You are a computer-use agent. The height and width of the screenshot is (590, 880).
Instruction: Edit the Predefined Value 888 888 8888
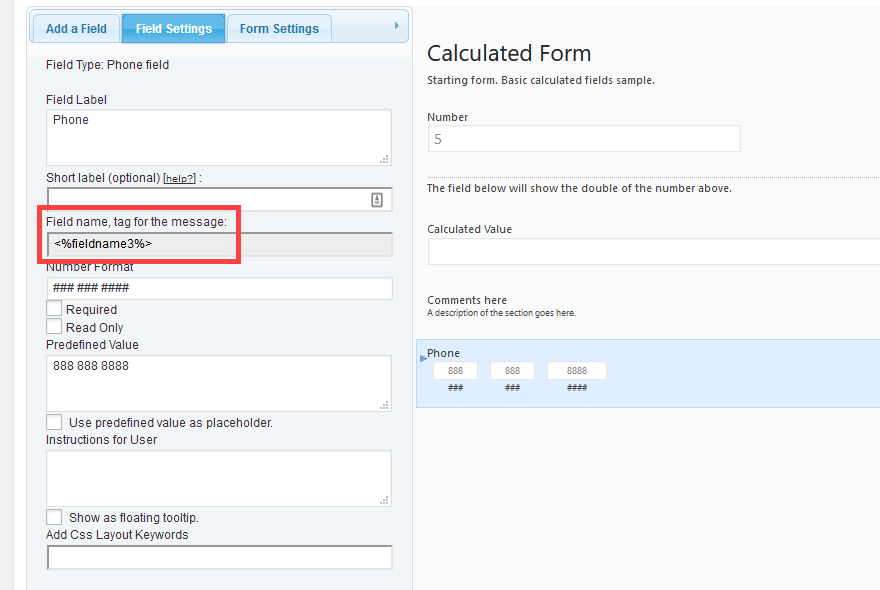[218, 382]
